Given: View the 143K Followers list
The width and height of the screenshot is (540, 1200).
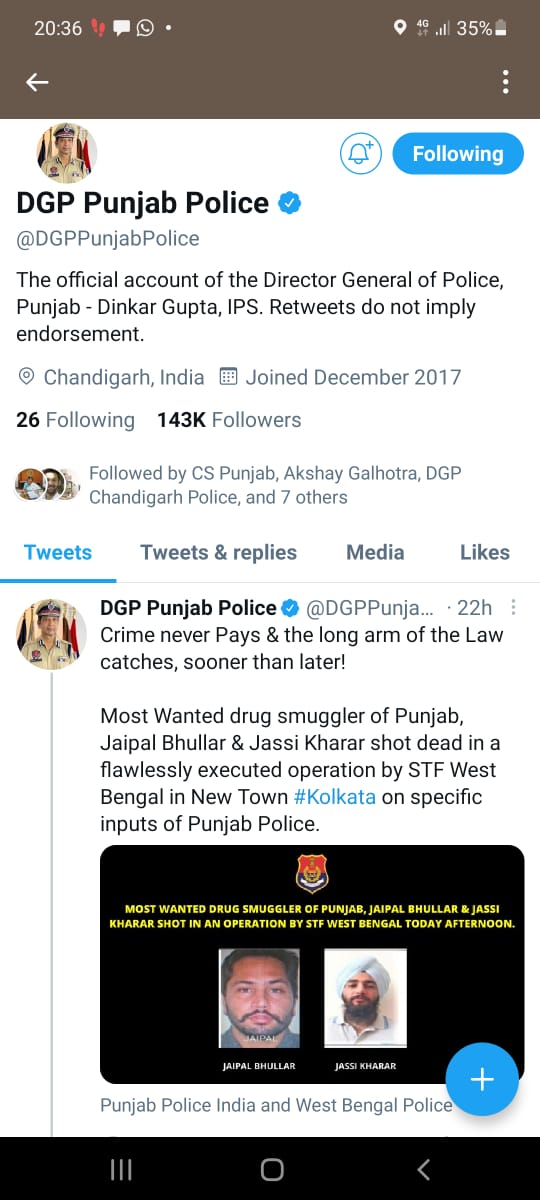Looking at the screenshot, I should (x=229, y=420).
